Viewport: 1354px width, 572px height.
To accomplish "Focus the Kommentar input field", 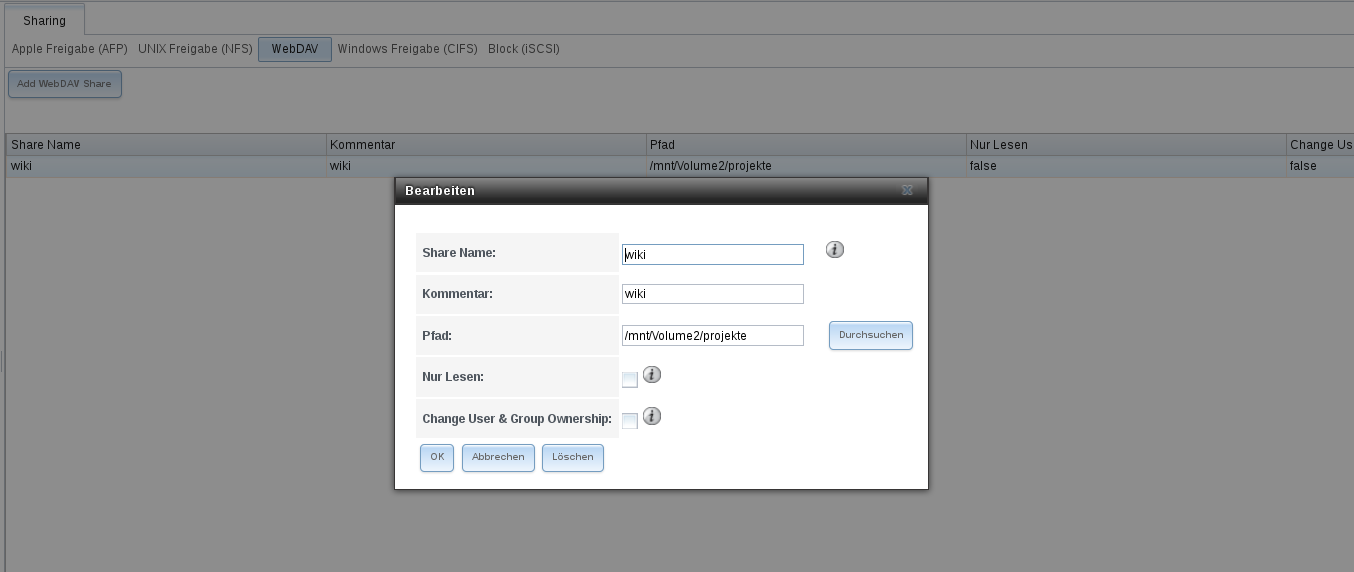I will coord(713,294).
